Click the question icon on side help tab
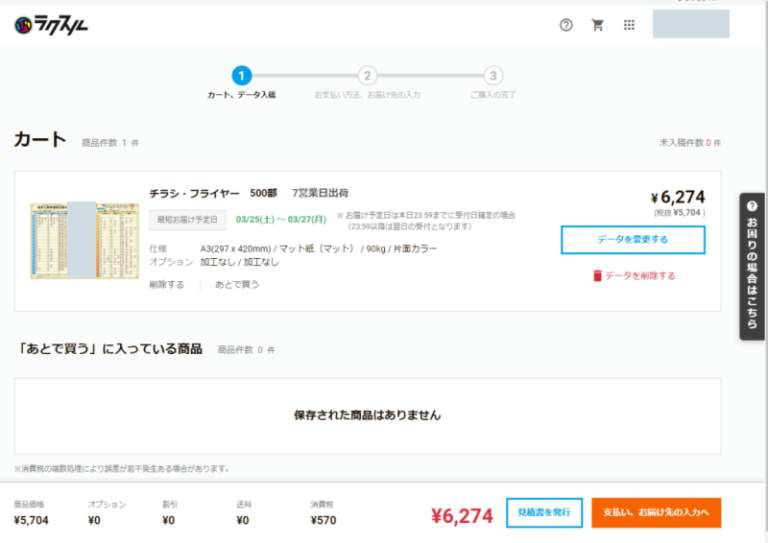The image size is (768, 543). (x=752, y=205)
